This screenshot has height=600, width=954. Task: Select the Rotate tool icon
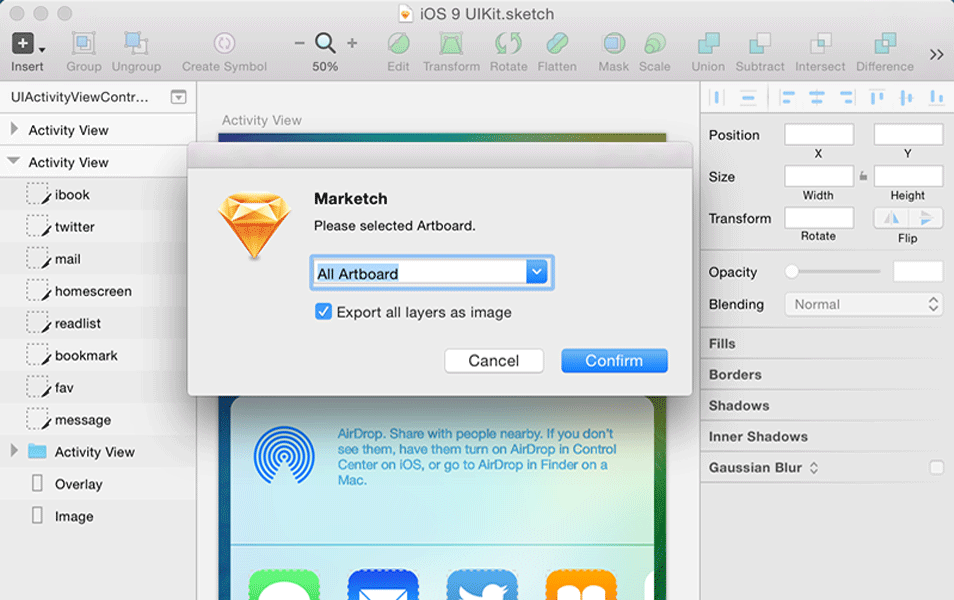508,44
